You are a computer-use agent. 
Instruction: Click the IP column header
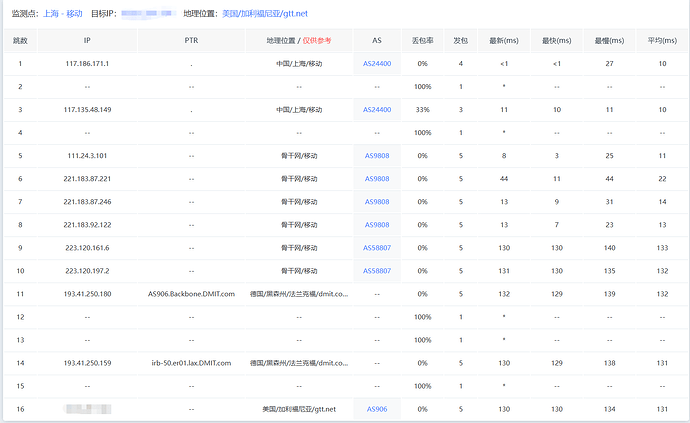87,41
